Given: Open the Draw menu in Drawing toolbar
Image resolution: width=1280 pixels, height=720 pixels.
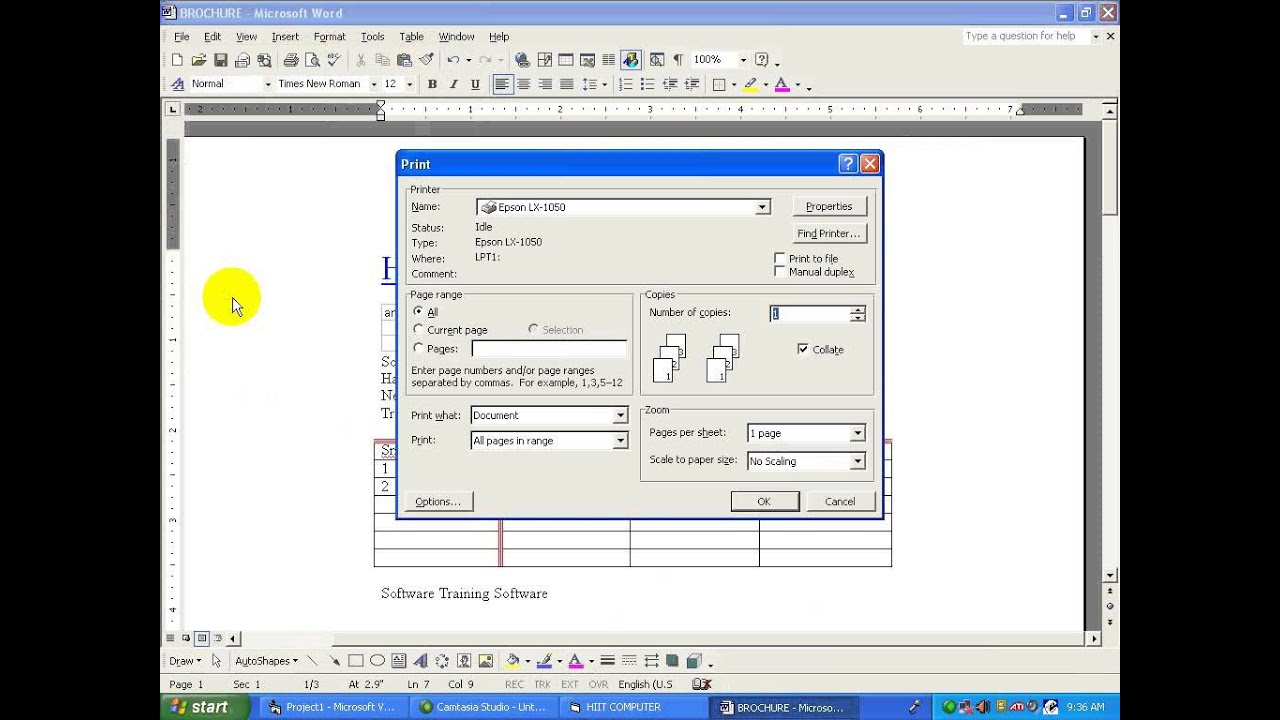Looking at the screenshot, I should tap(185, 661).
